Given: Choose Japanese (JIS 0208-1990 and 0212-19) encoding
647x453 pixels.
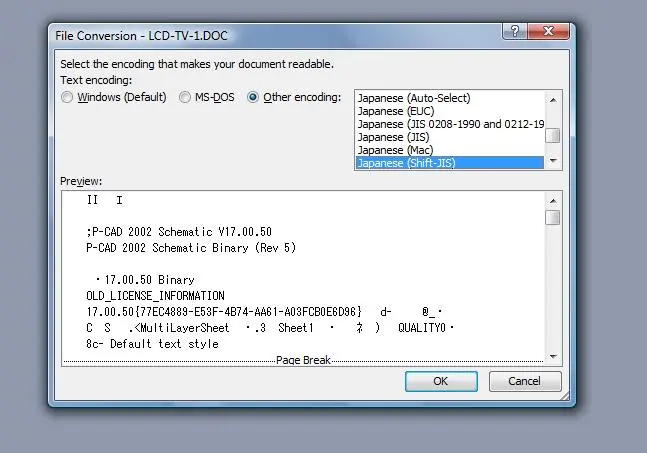Looking at the screenshot, I should [x=449, y=124].
